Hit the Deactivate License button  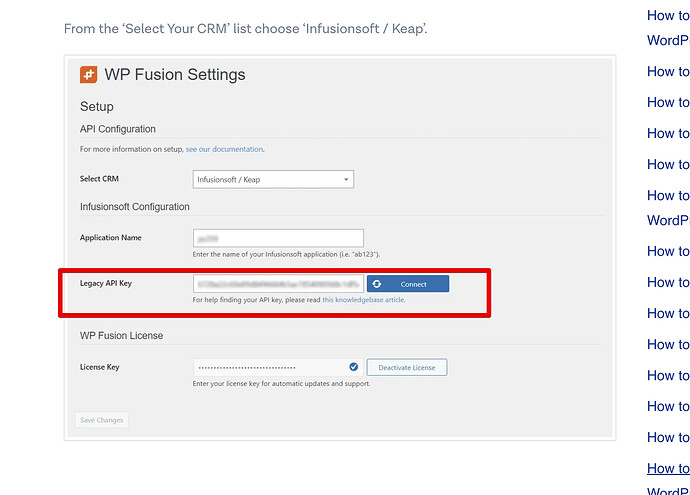[x=407, y=367]
